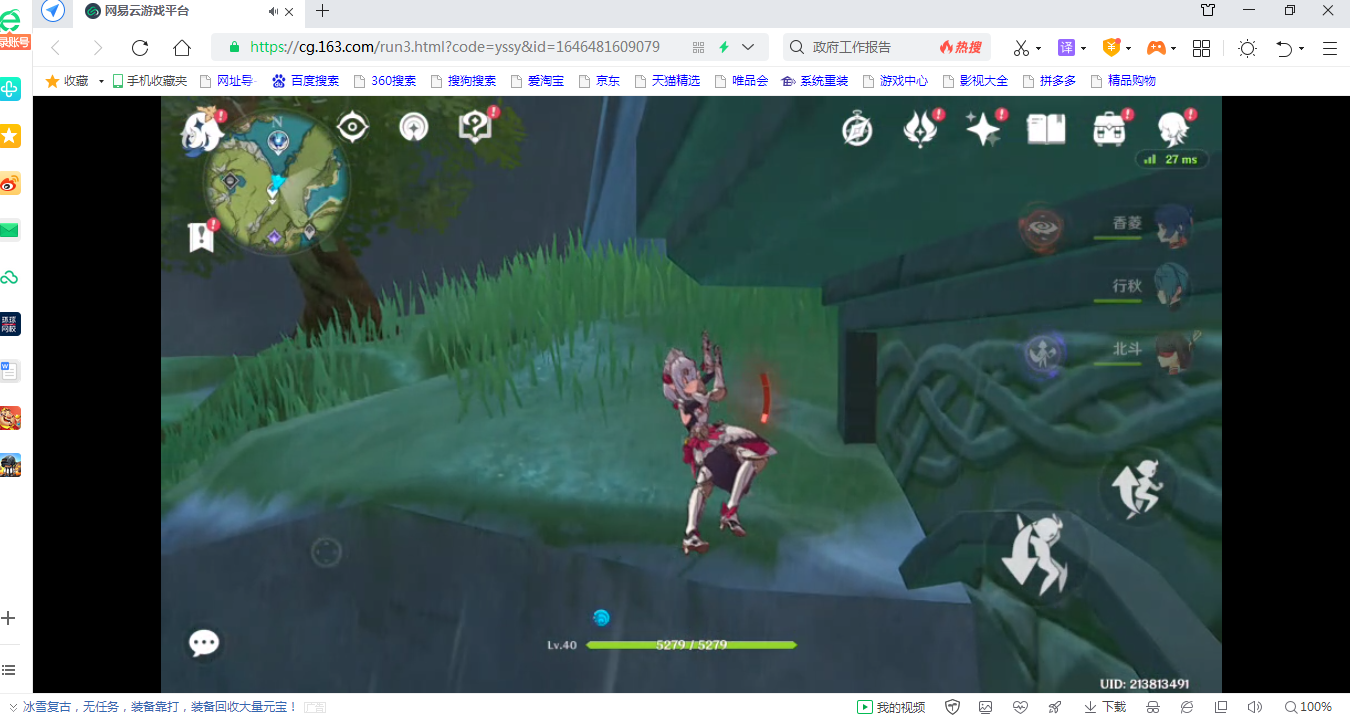The height and width of the screenshot is (720, 1350).
Task: Open 我的视频 in status bar
Action: 891,707
